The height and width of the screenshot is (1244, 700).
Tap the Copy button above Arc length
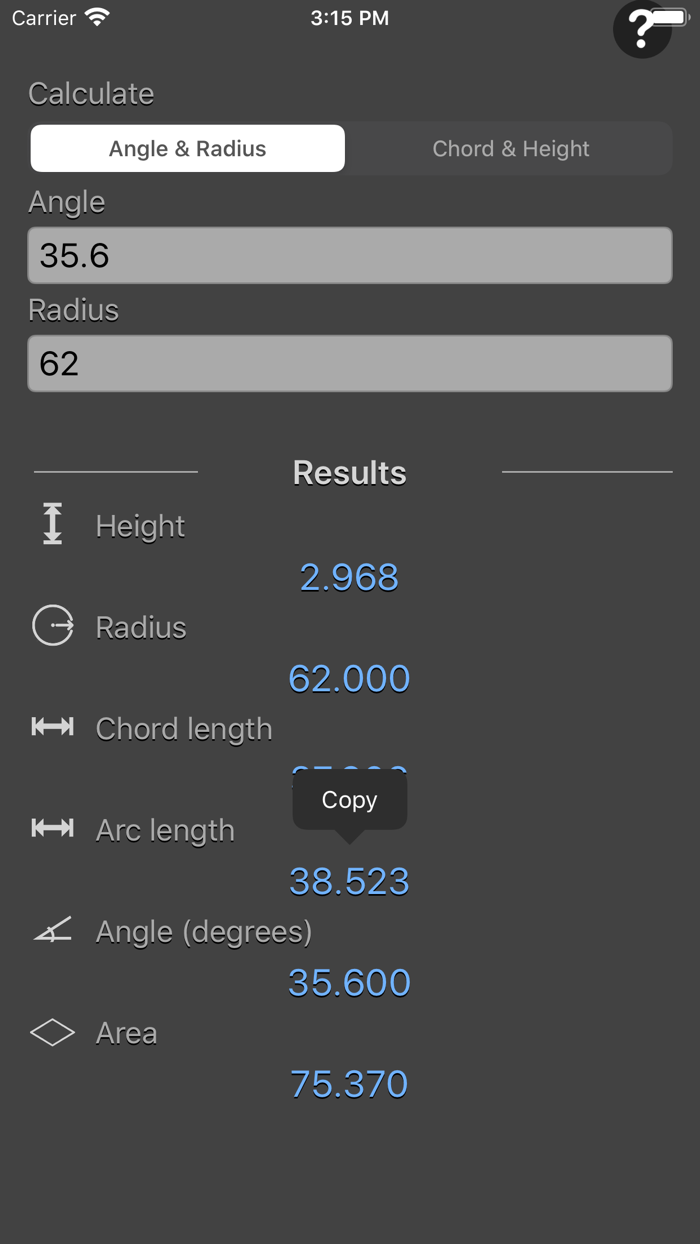coord(349,799)
